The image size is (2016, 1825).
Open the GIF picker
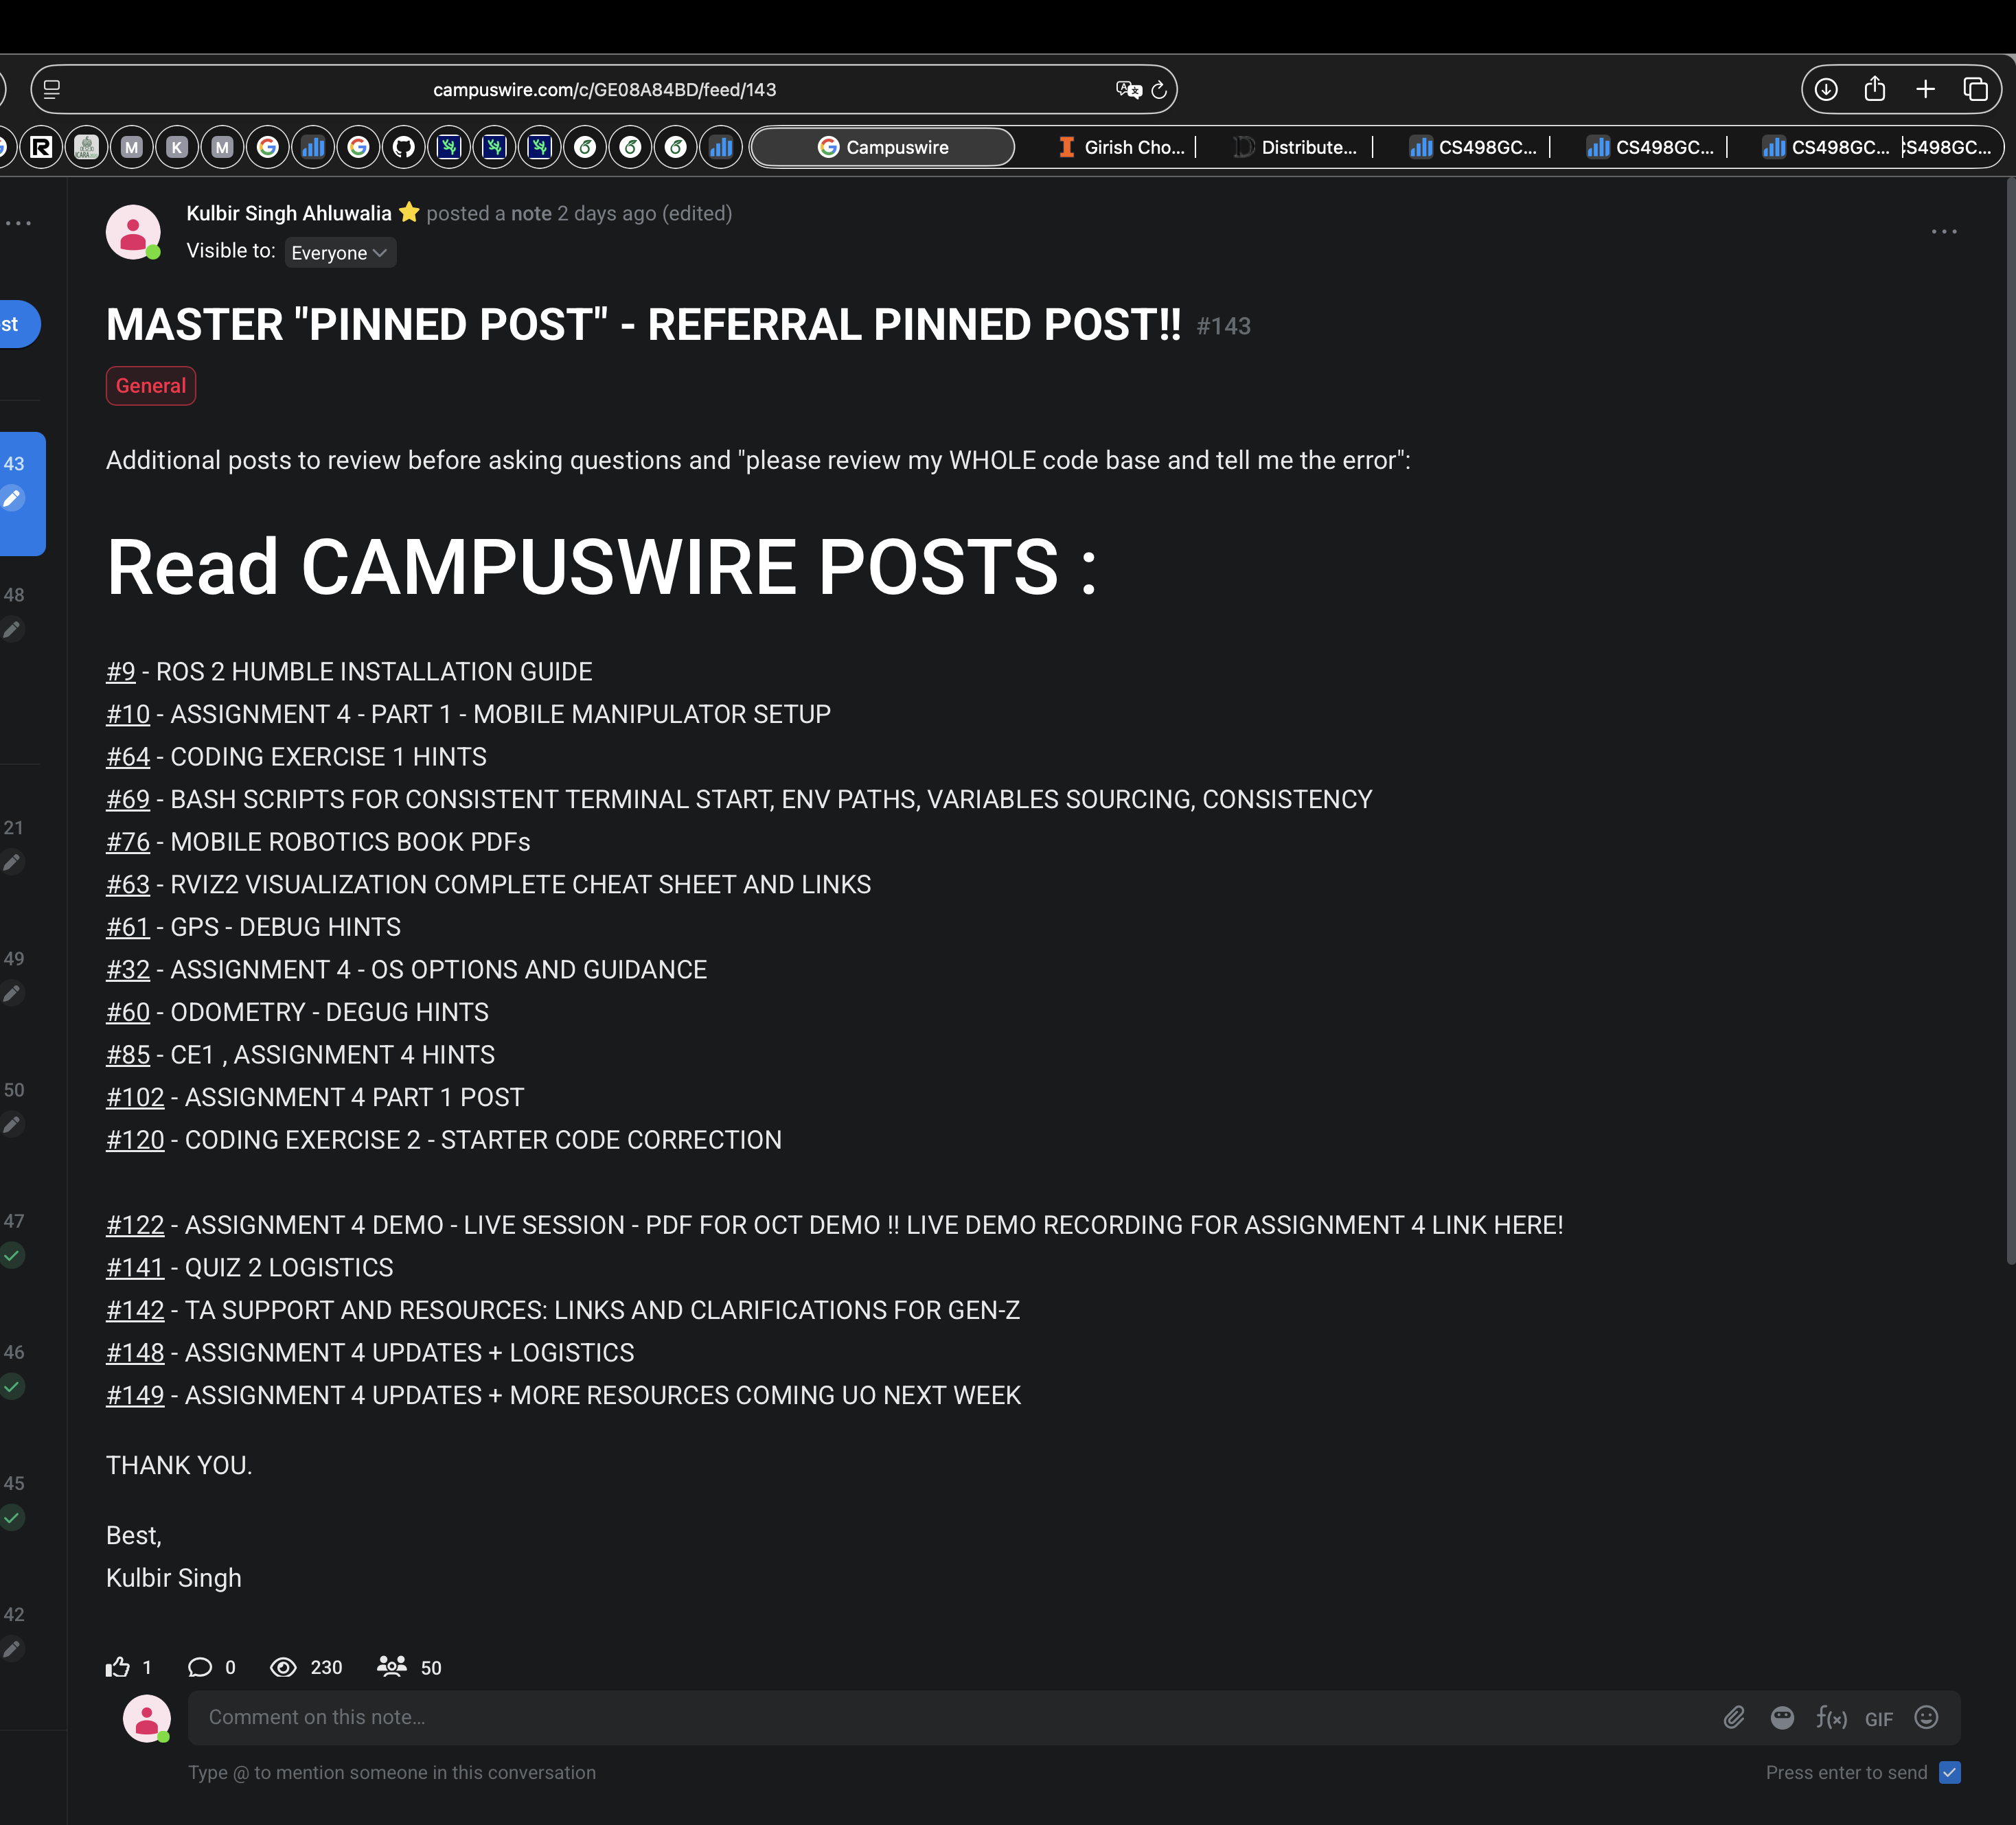1879,1719
